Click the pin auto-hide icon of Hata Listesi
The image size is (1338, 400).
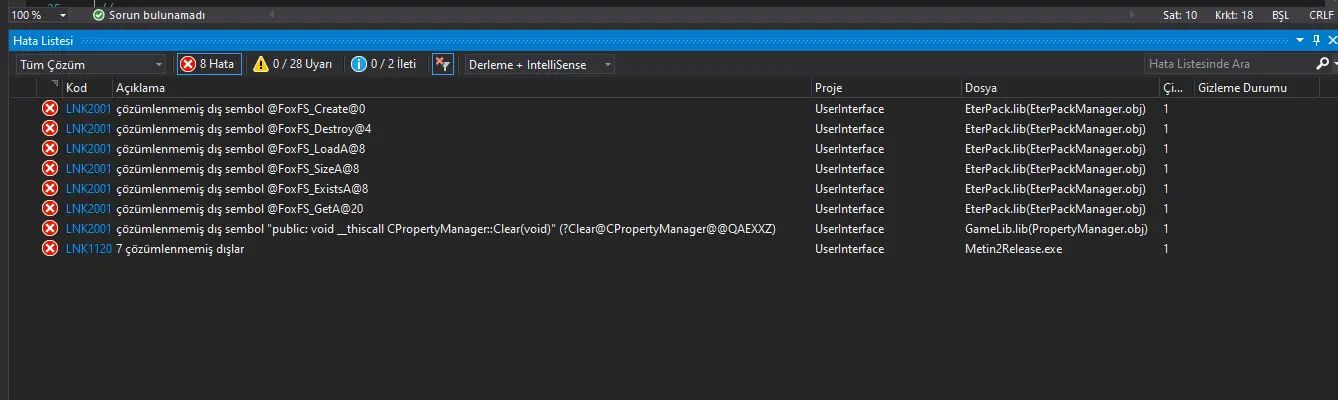[1316, 40]
